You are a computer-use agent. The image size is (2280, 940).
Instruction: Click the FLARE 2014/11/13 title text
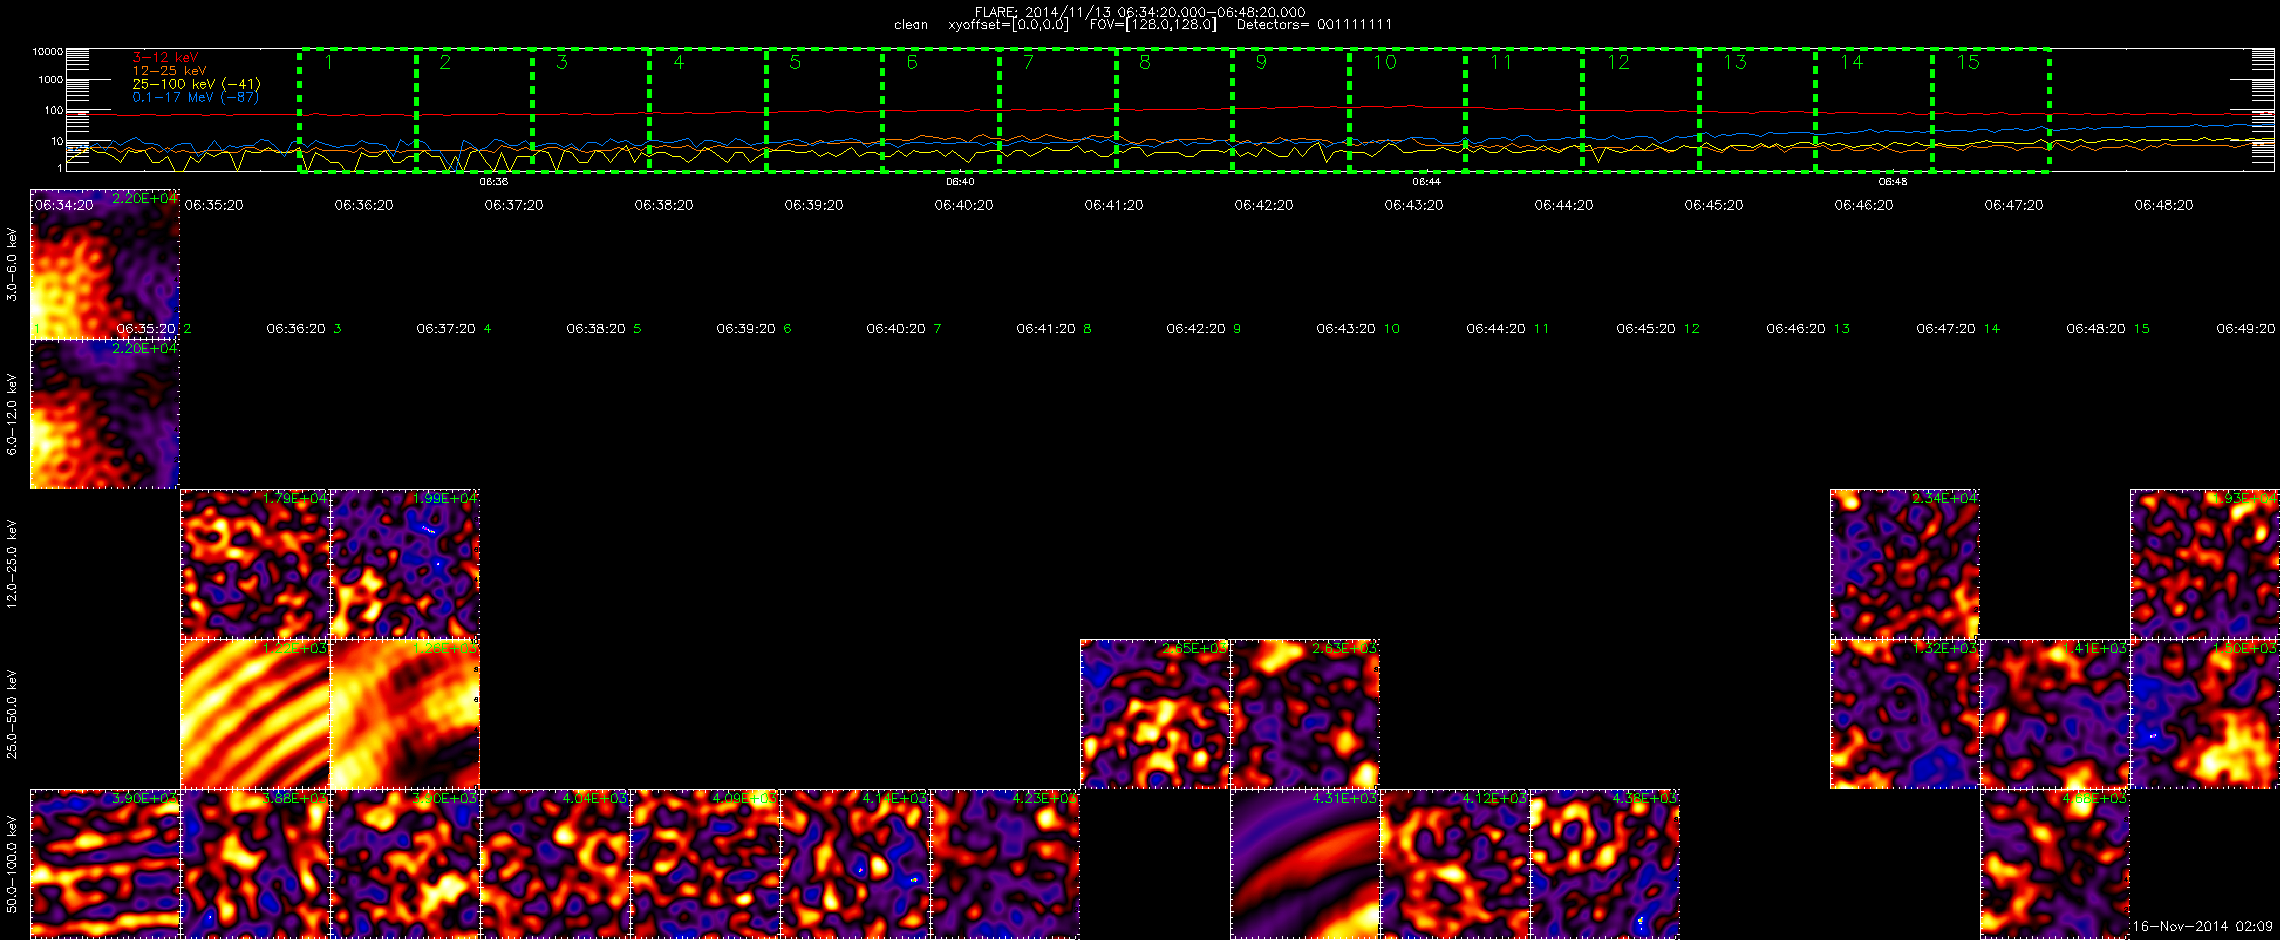point(1140,12)
